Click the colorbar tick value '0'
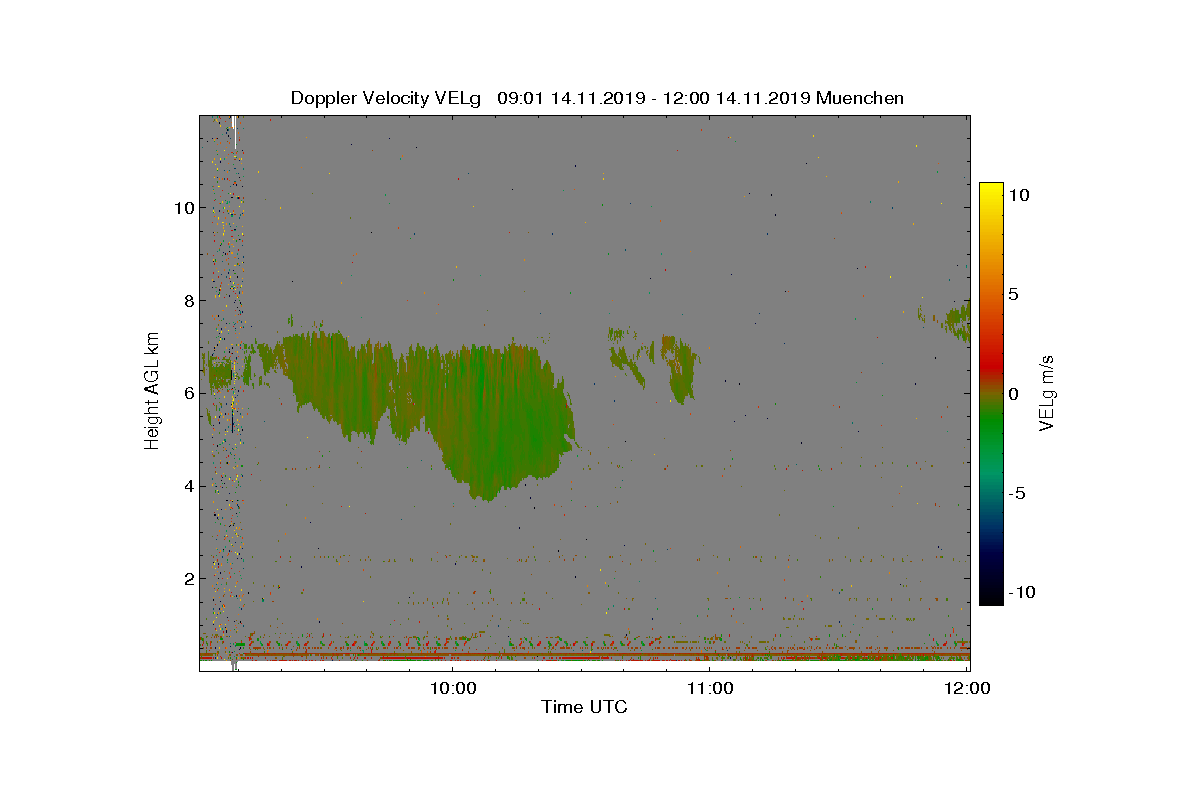1200x800 pixels. (x=1014, y=393)
